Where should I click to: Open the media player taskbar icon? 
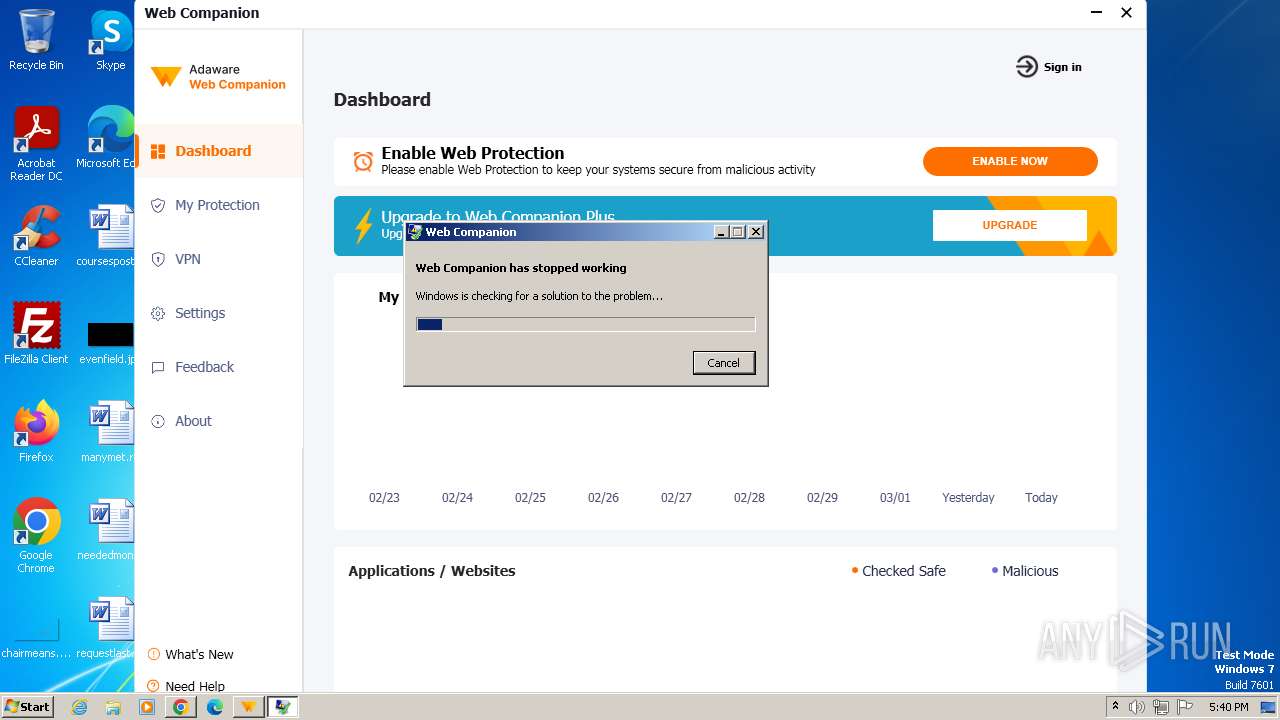pos(147,707)
